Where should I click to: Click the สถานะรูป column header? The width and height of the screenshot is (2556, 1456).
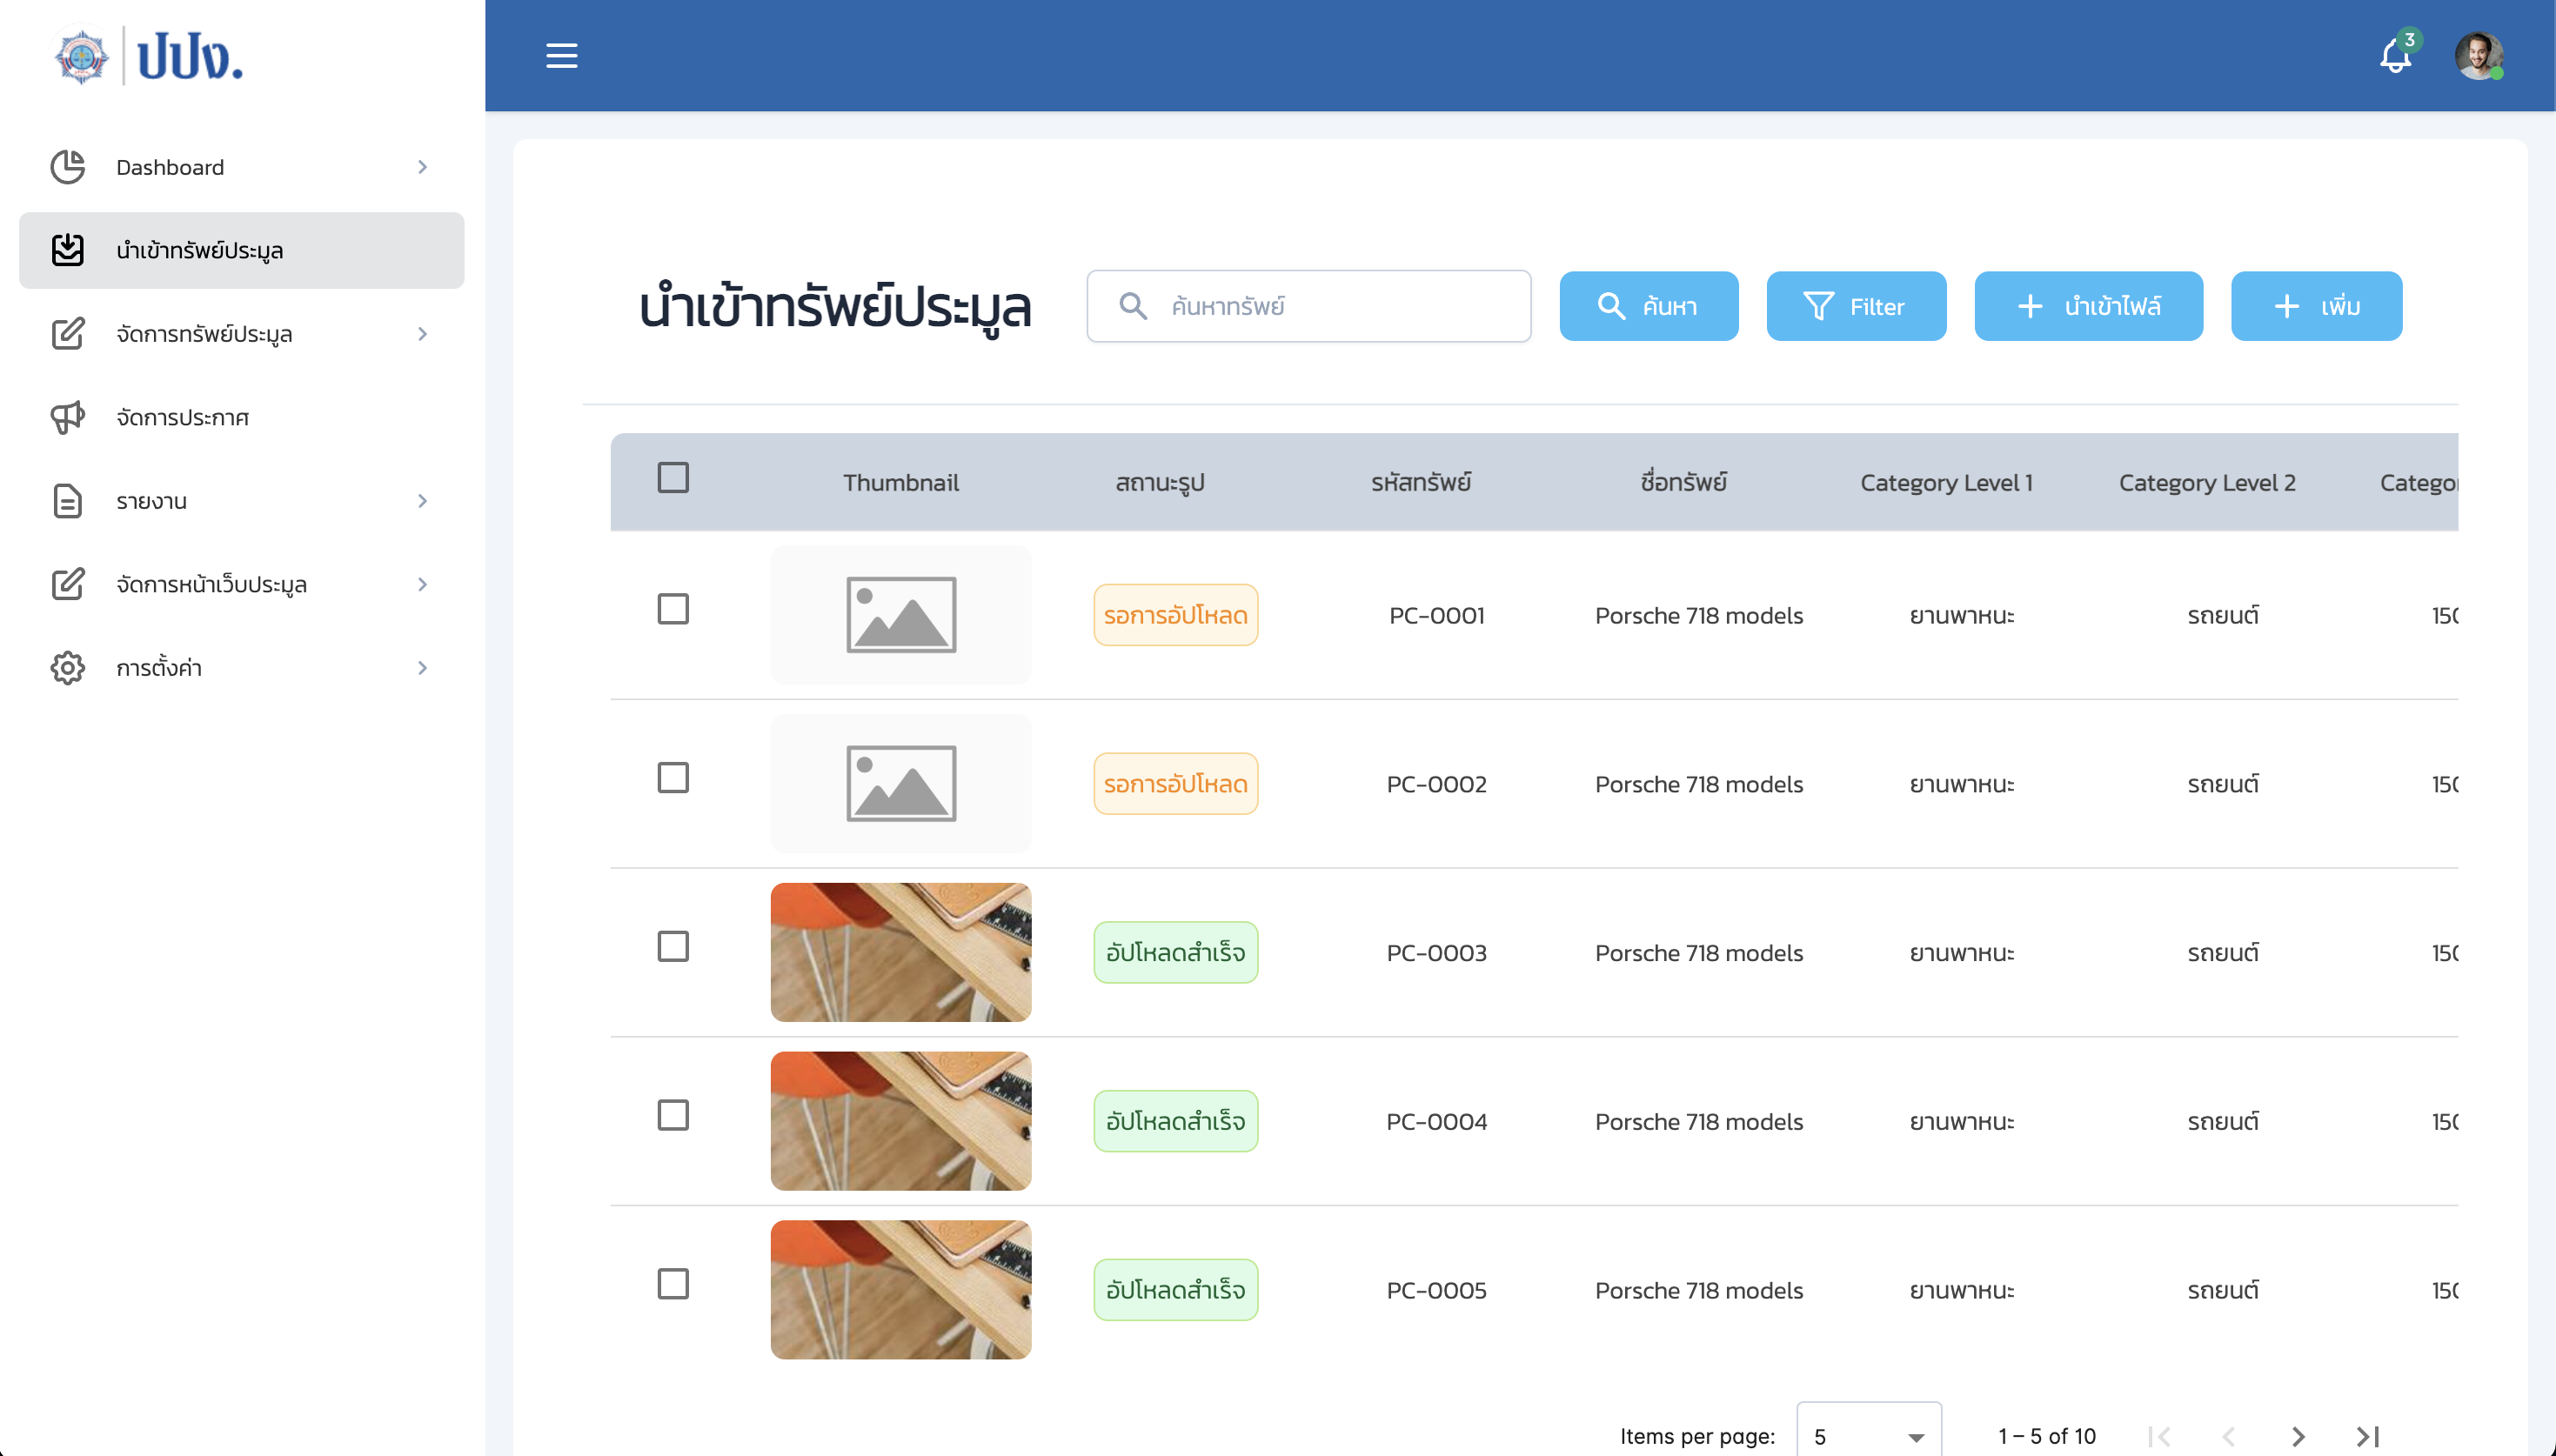pyautogui.click(x=1160, y=483)
